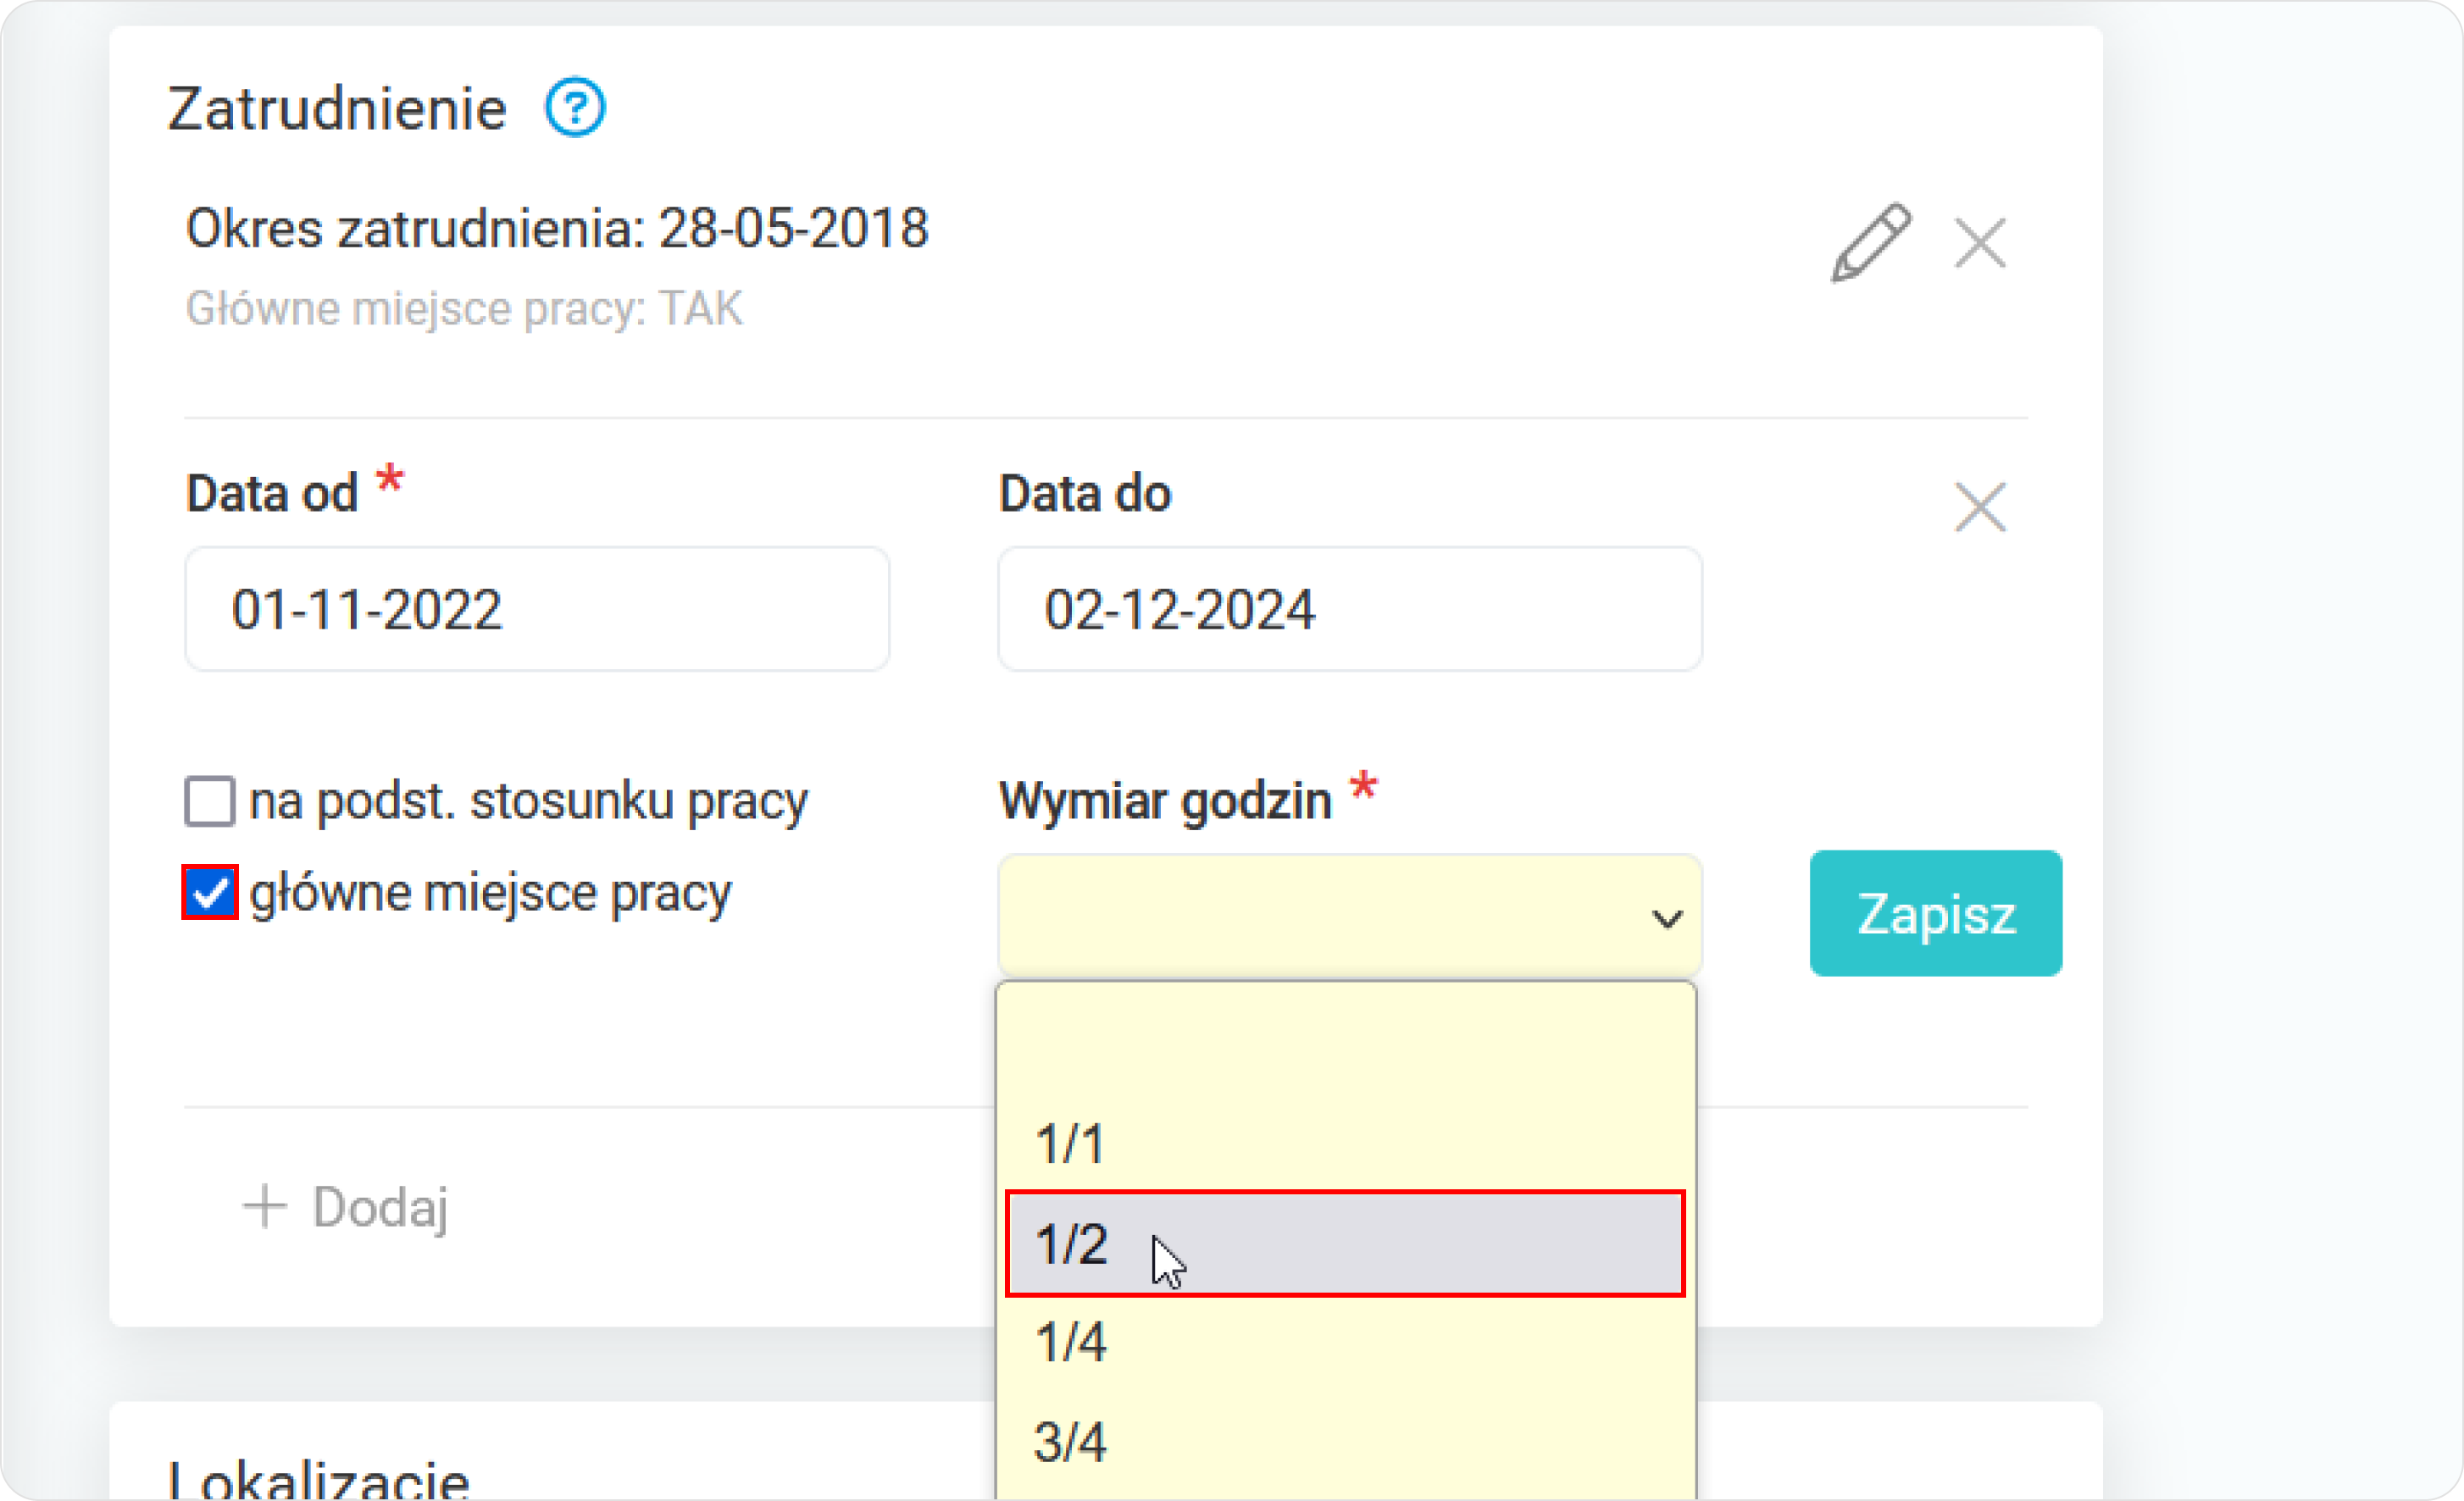Screen dimensions: 2464x1501
Task: Edit employment period with pencil icon
Action: [x=1870, y=243]
